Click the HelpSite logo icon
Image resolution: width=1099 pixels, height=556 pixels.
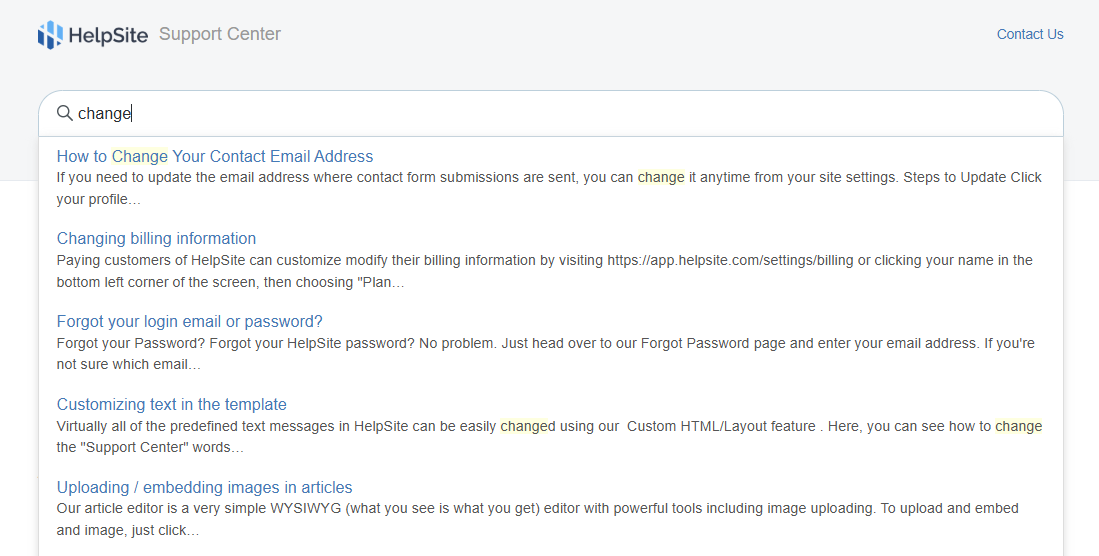(x=50, y=34)
